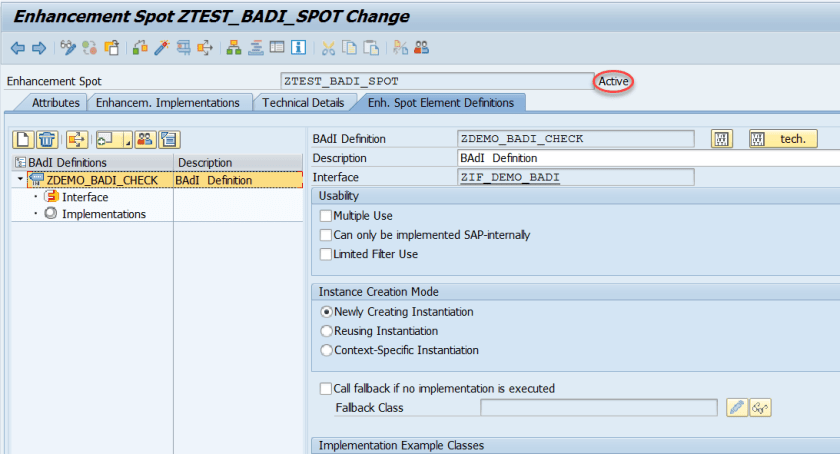The width and height of the screenshot is (840, 454).
Task: Click the Fallback Class input field
Action: [x=599, y=408]
